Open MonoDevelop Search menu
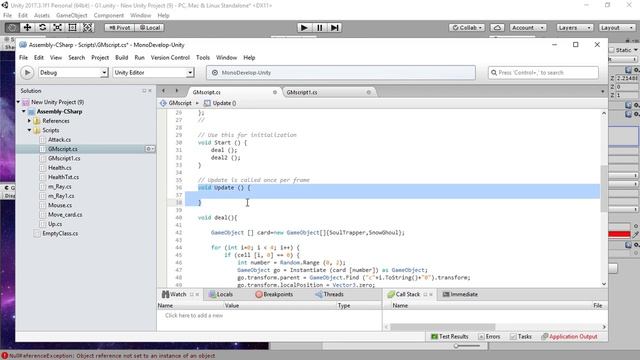 coord(76,58)
